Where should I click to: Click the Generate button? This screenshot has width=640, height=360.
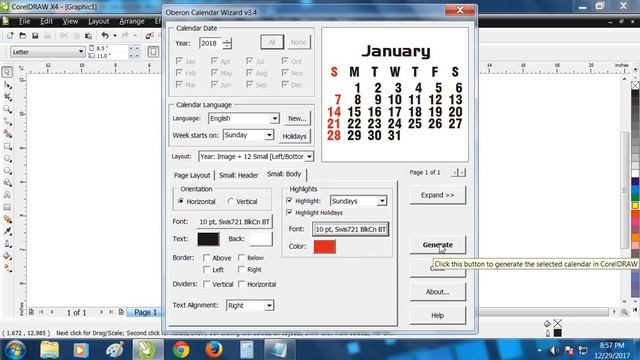[438, 245]
